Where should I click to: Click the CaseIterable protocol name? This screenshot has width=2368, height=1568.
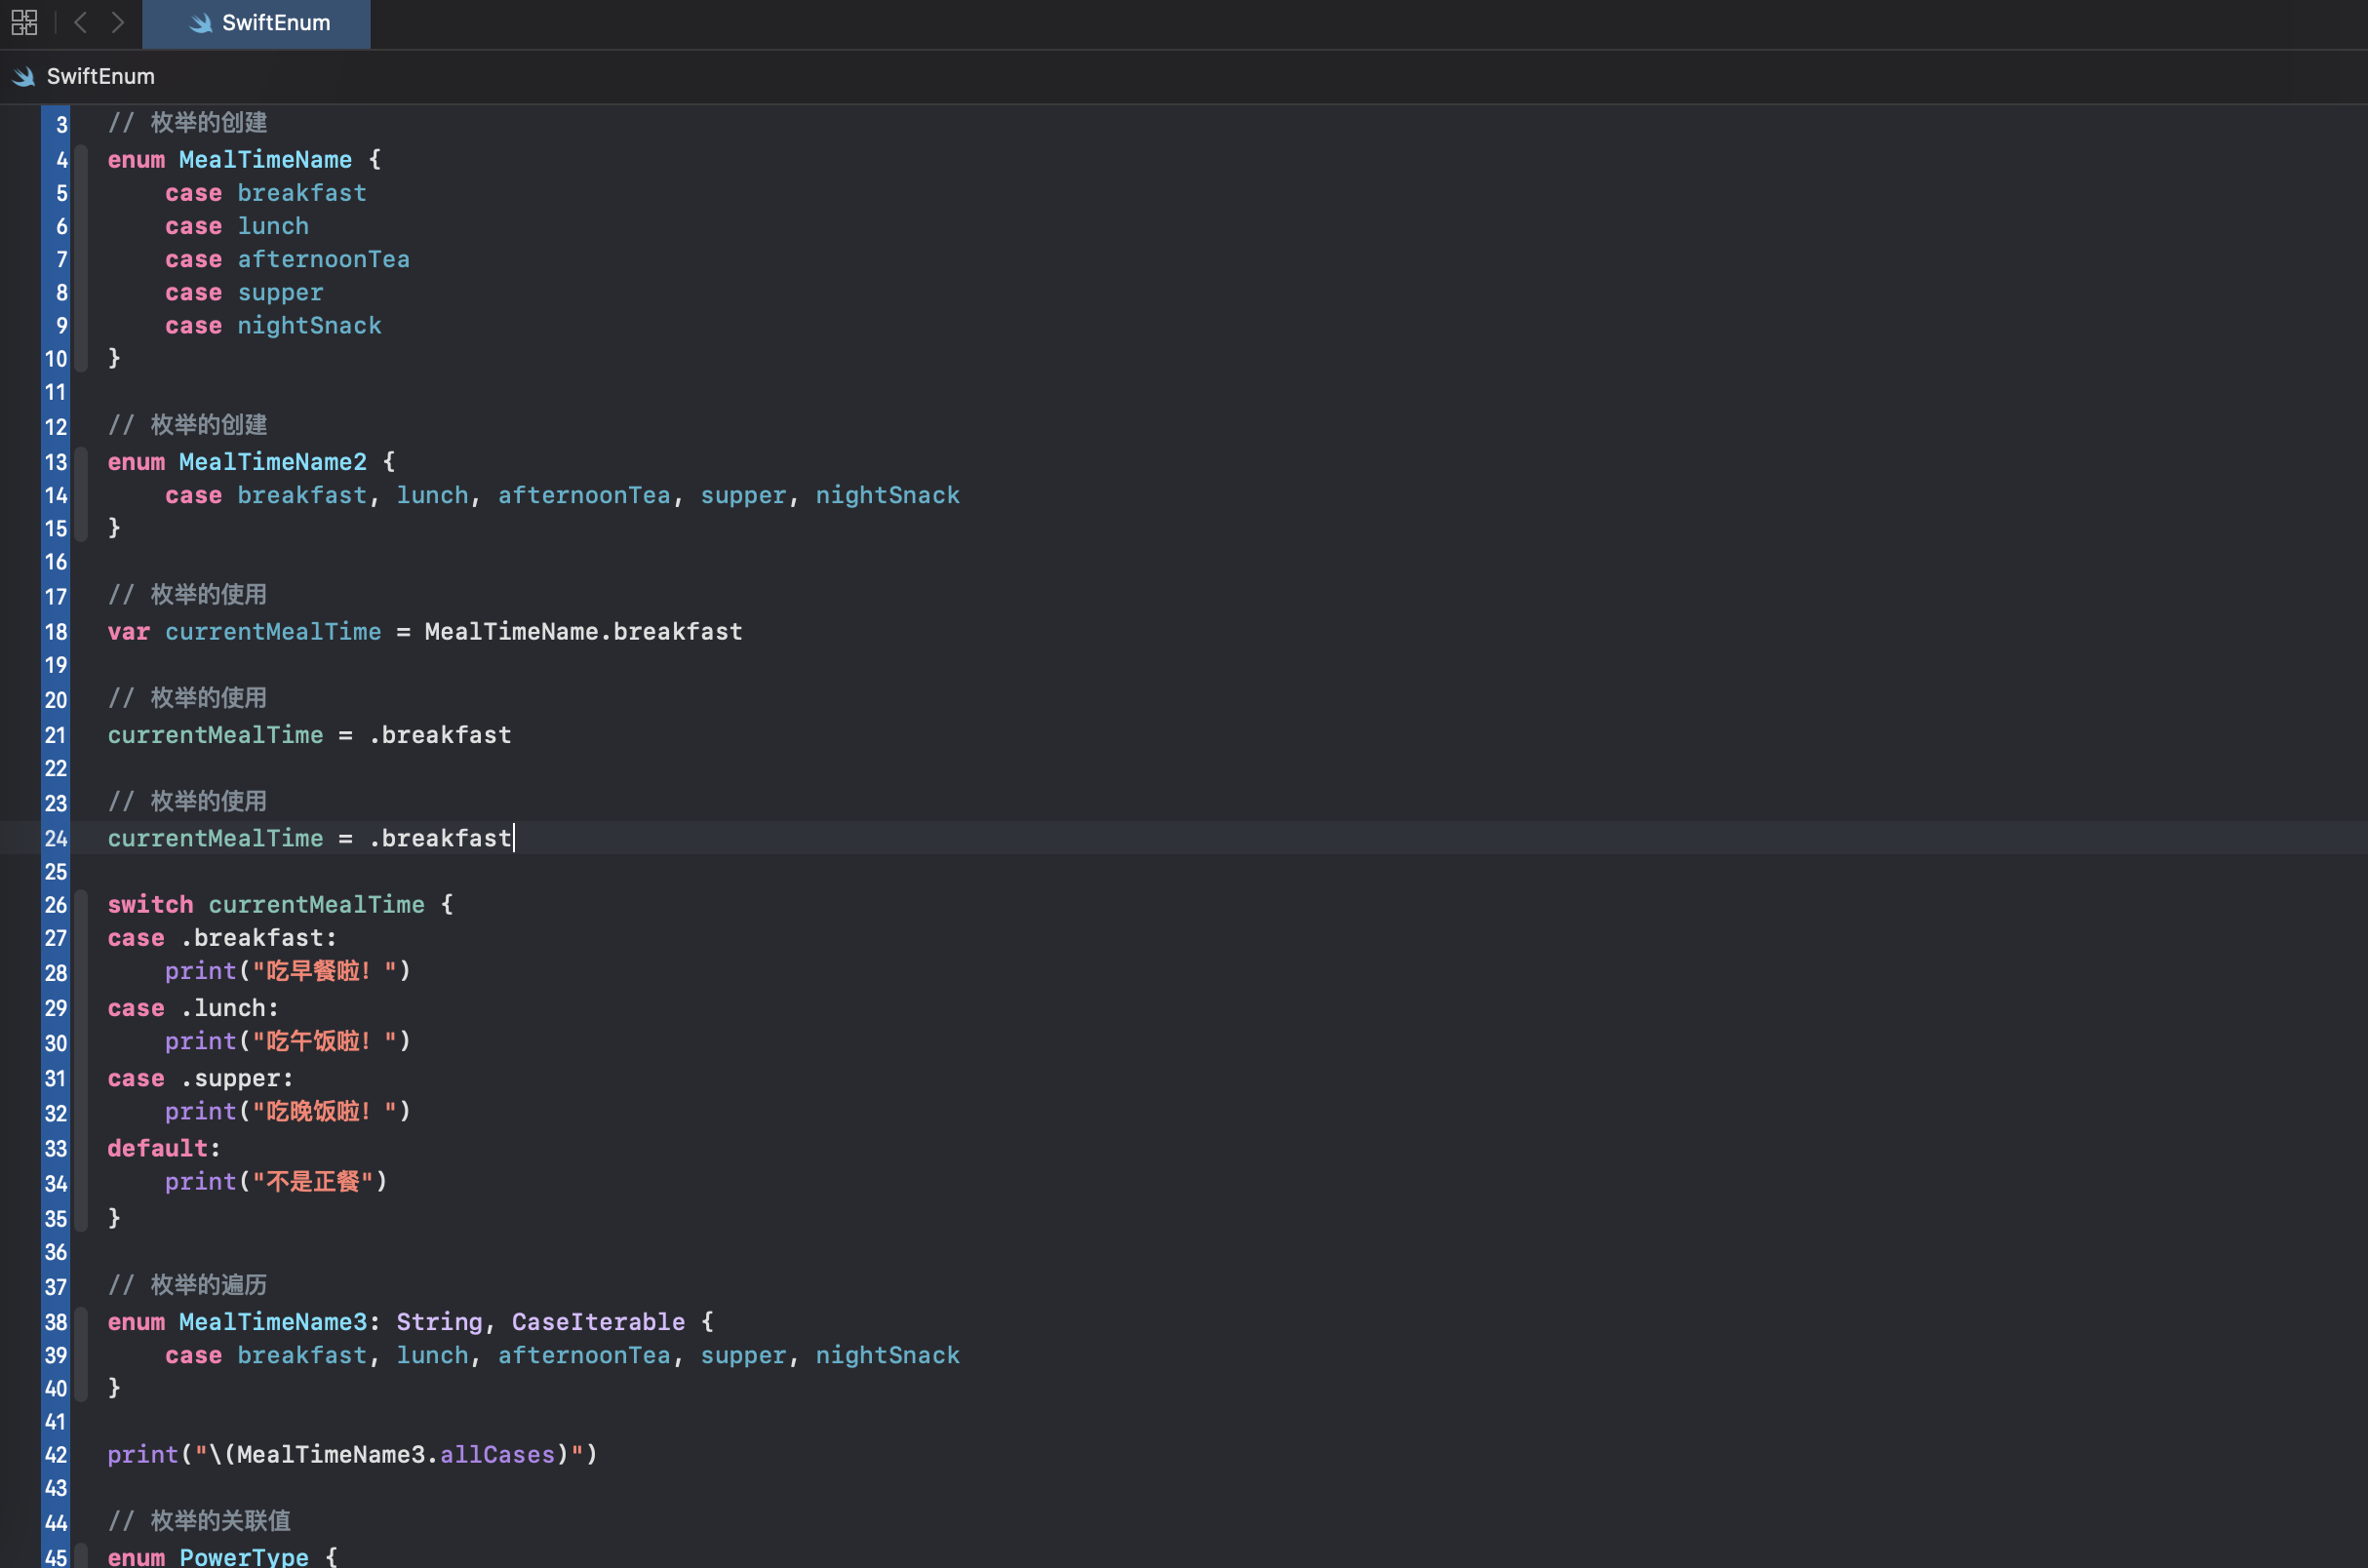tap(598, 1322)
